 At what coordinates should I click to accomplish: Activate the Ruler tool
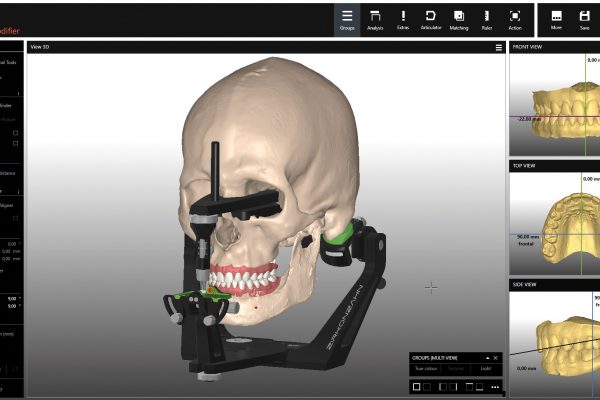click(487, 19)
